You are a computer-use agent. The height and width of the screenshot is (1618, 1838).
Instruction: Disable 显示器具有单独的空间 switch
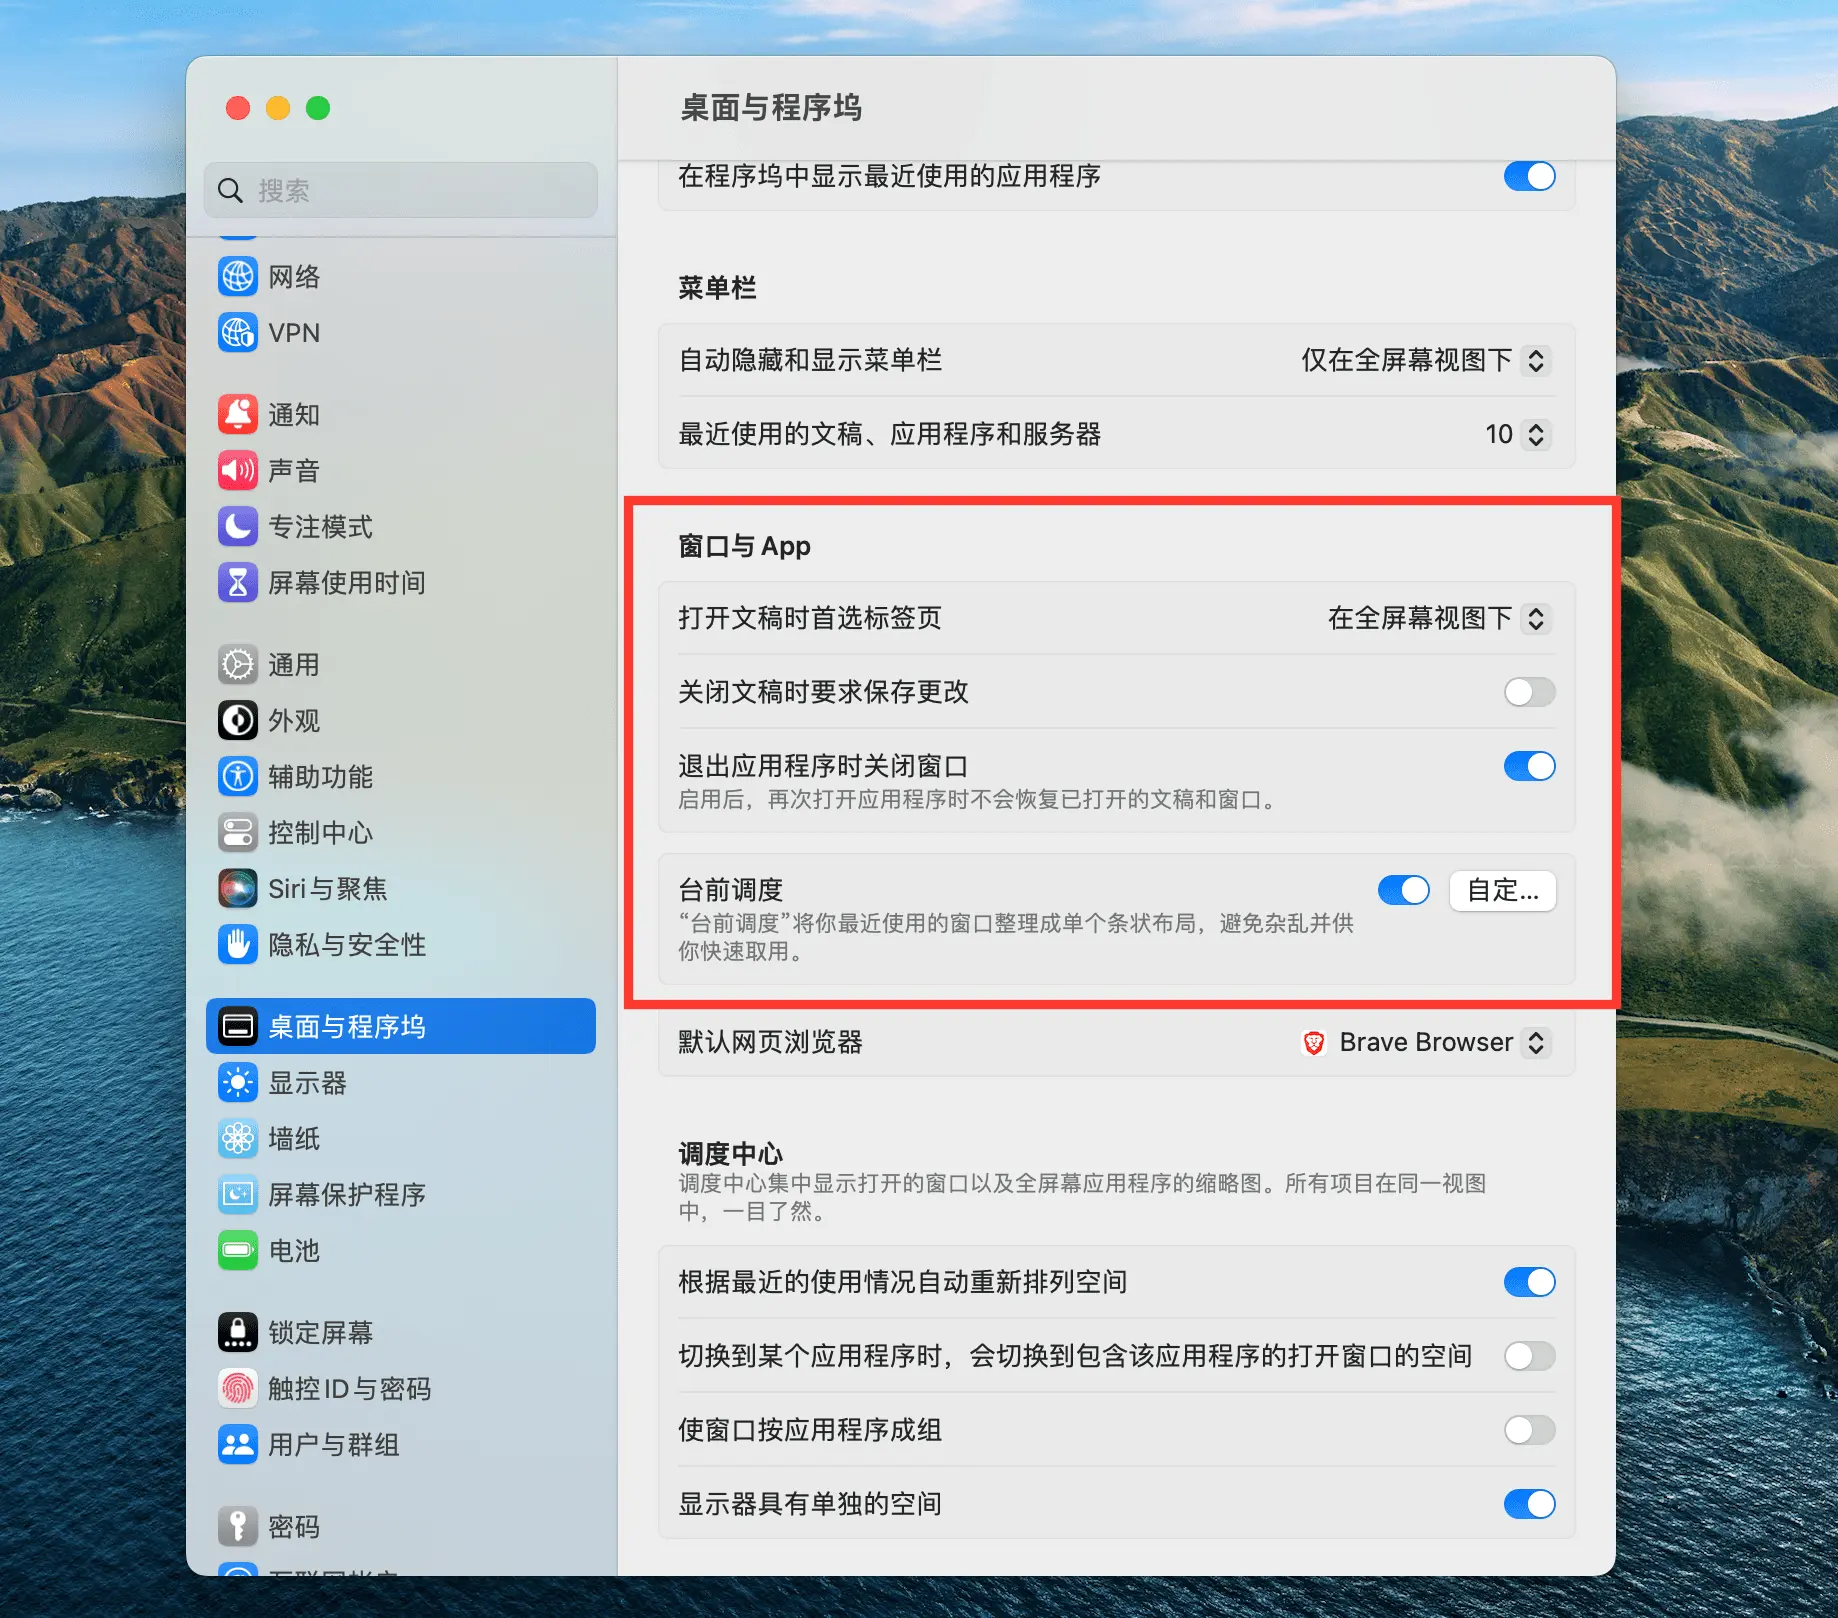[x=1530, y=1504]
